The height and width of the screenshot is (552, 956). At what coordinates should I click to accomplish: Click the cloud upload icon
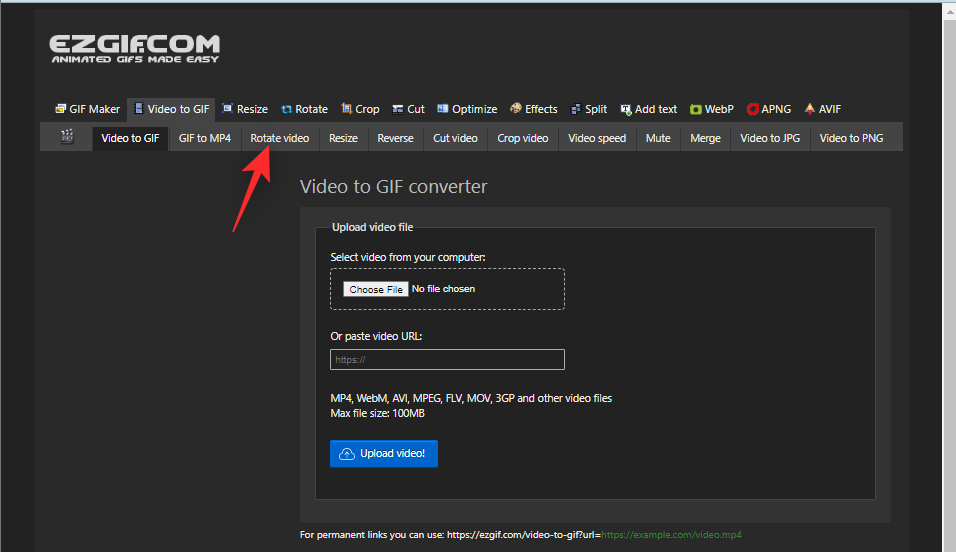(x=347, y=454)
